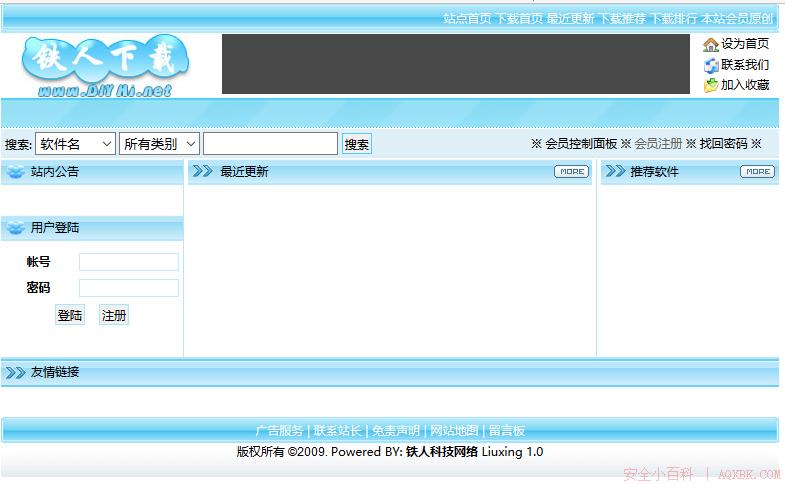785x484 pixels.
Task: Click the icon beside 联系我们
Action: 711,66
